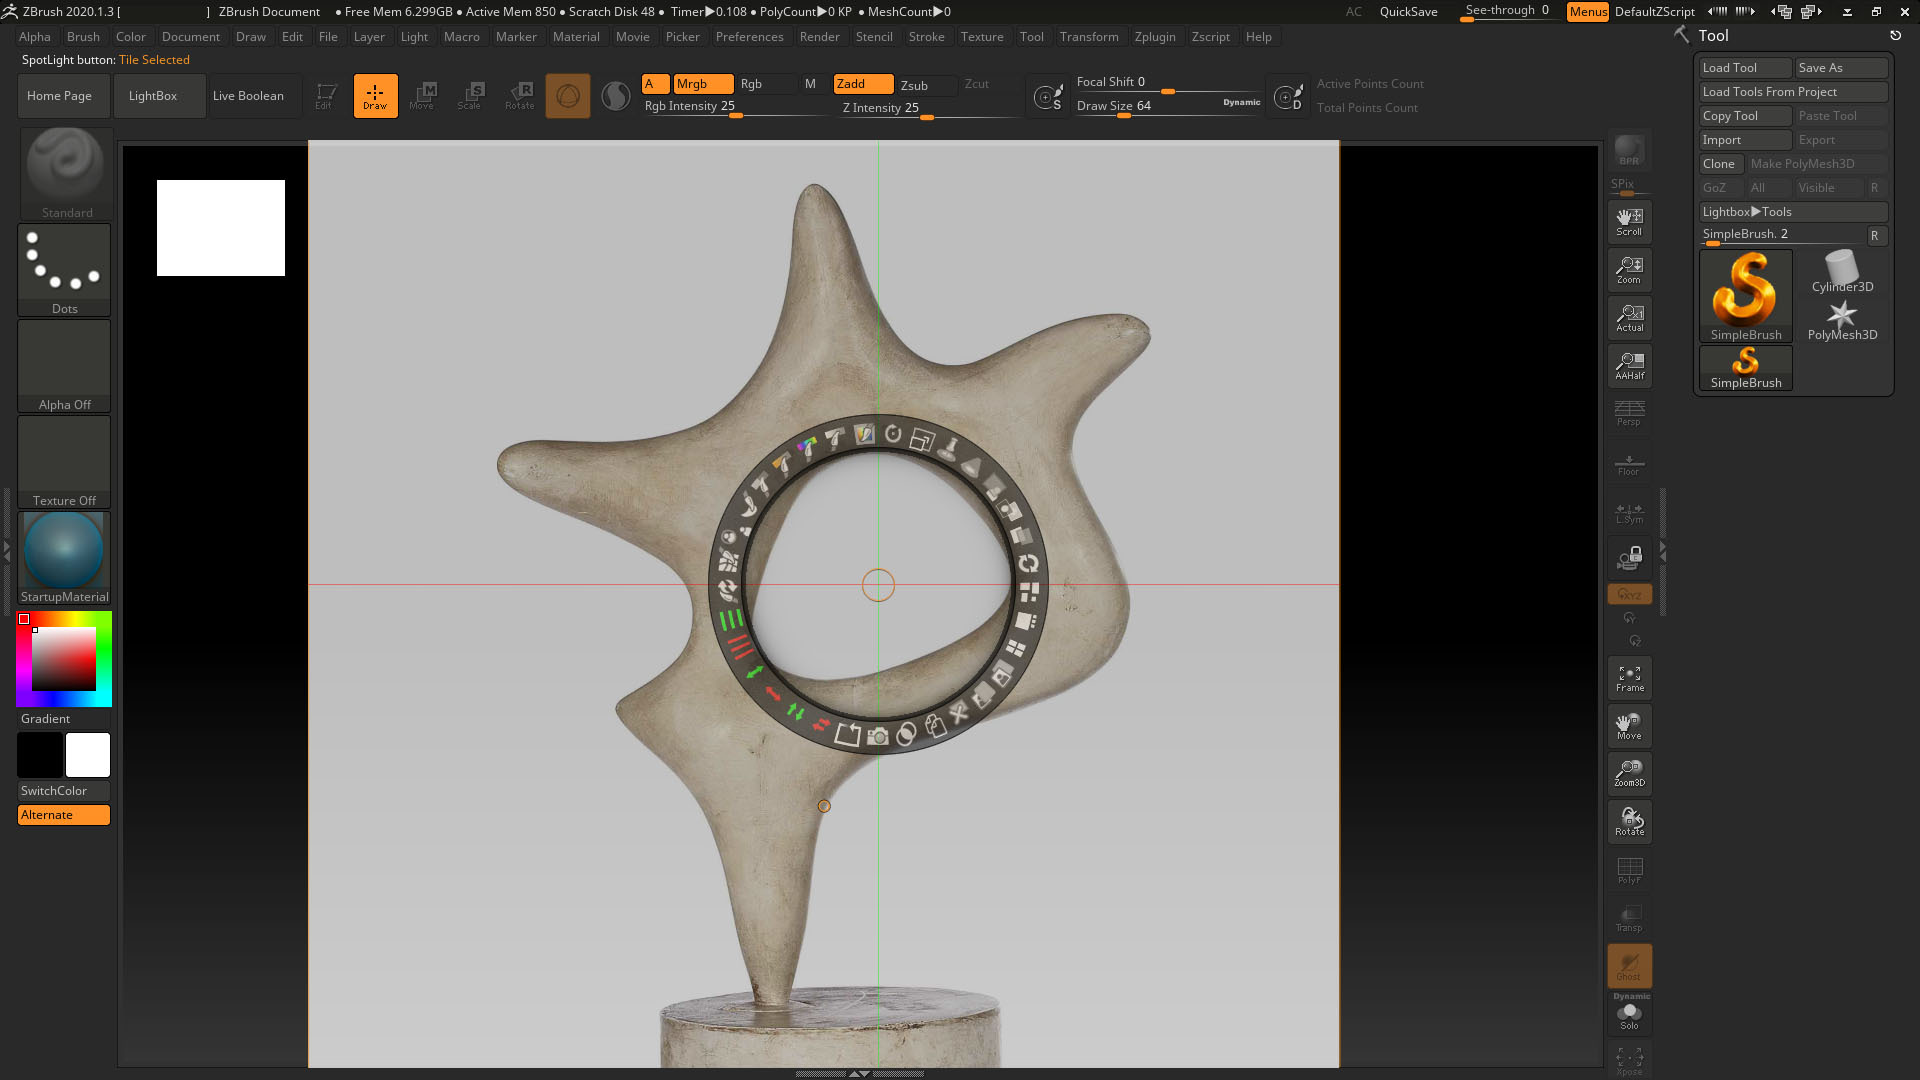1920x1080 pixels.
Task: Click the Move view icon in right shelf
Action: coord(1629,726)
